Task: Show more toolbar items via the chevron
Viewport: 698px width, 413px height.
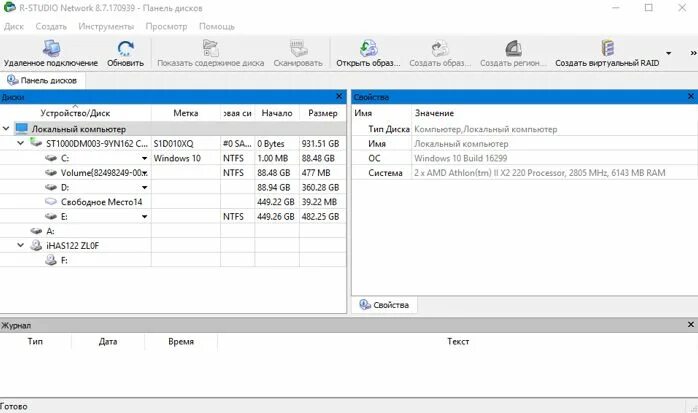Action: [693, 53]
